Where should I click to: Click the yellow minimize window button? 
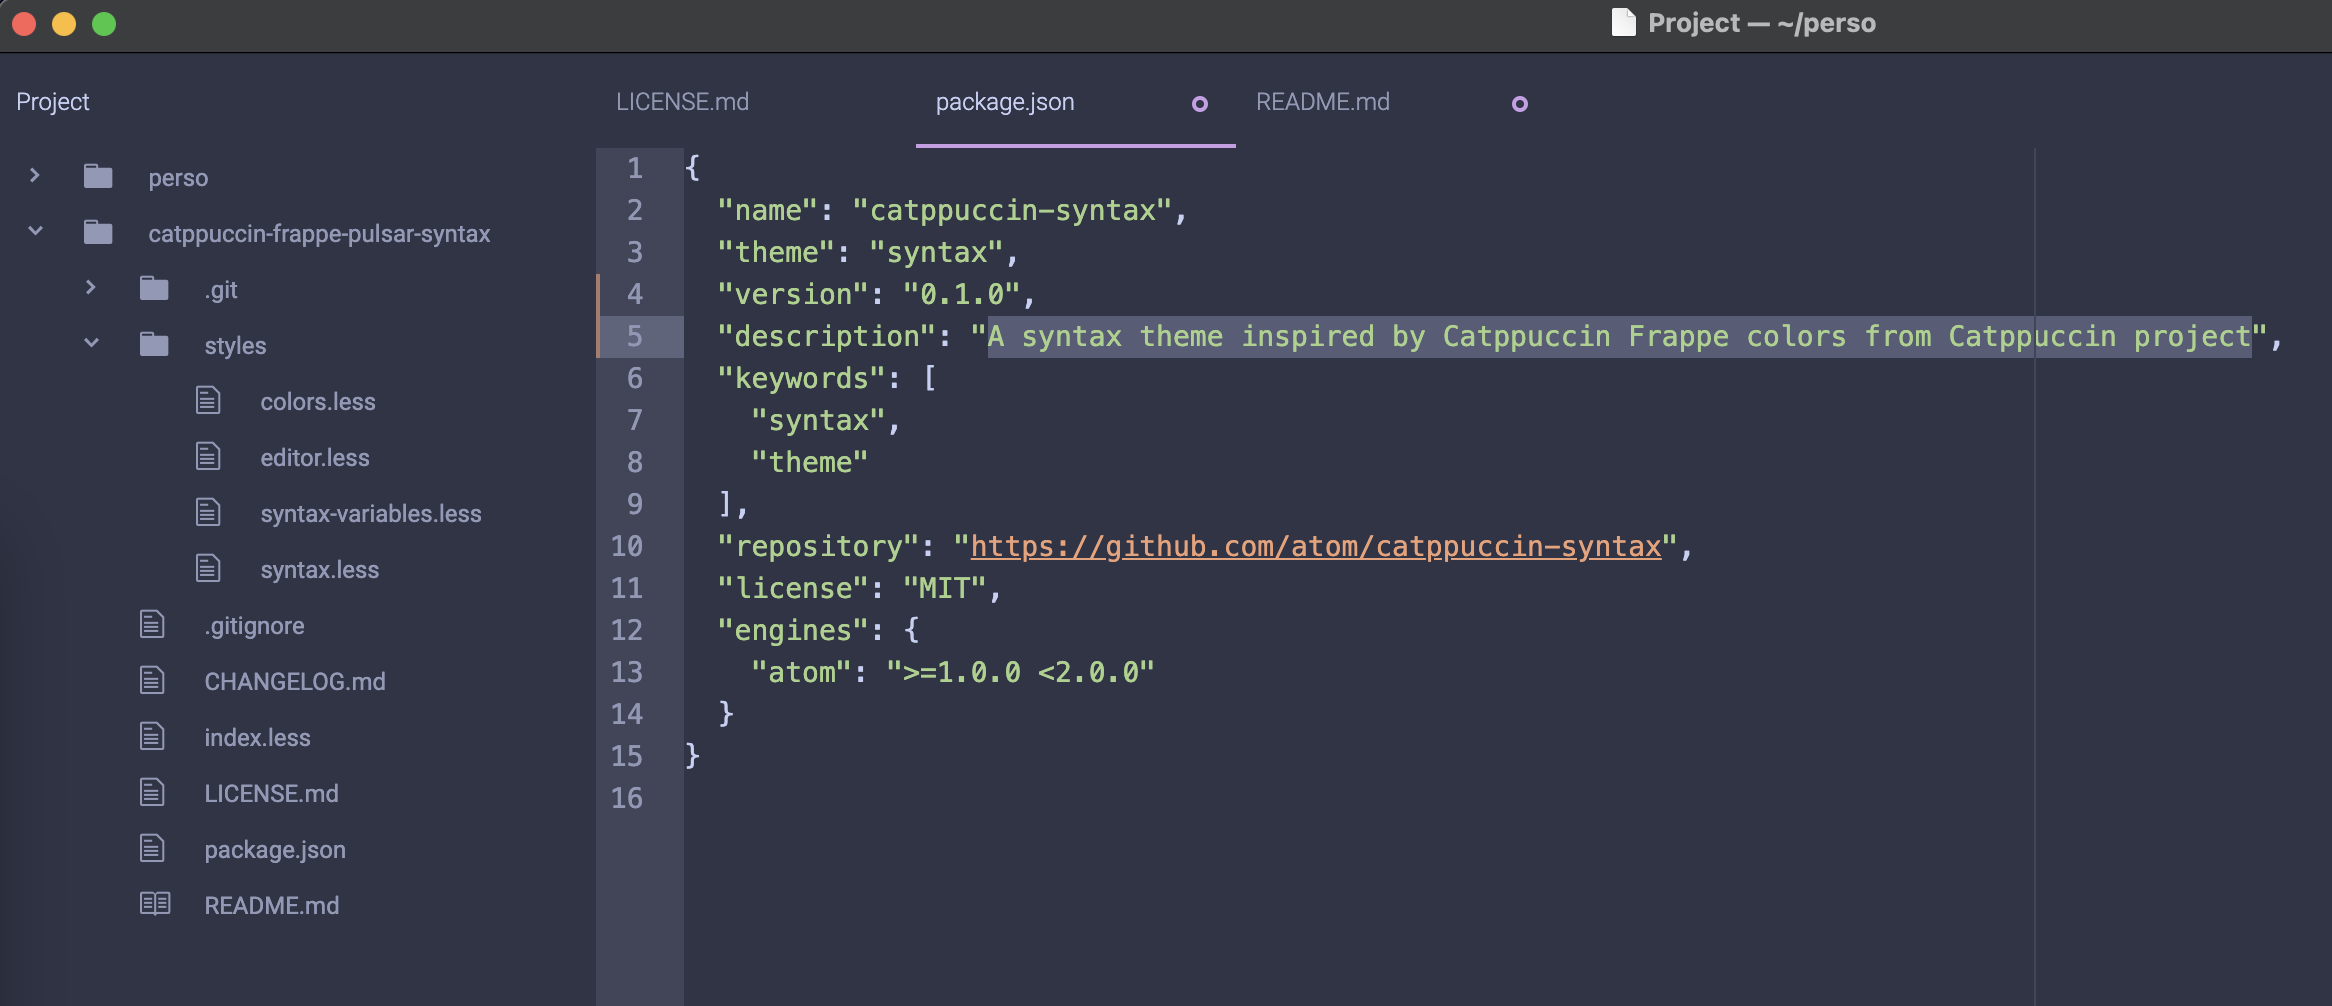64,24
